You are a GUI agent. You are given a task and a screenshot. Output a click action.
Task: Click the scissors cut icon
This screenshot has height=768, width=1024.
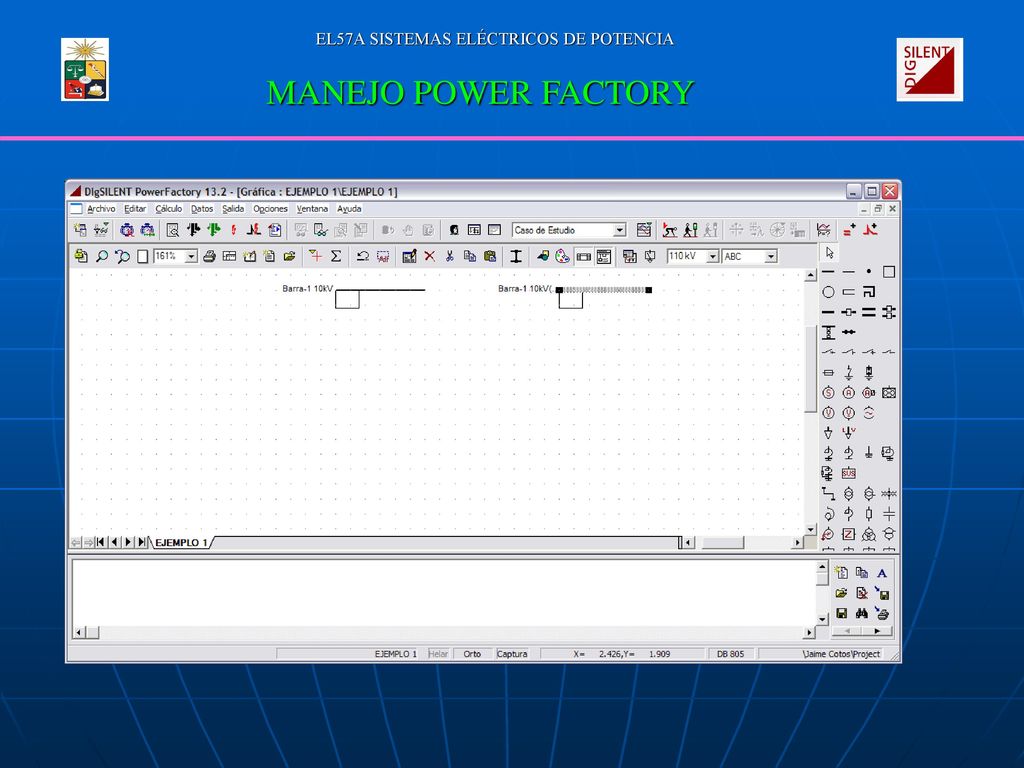pyautogui.click(x=449, y=257)
